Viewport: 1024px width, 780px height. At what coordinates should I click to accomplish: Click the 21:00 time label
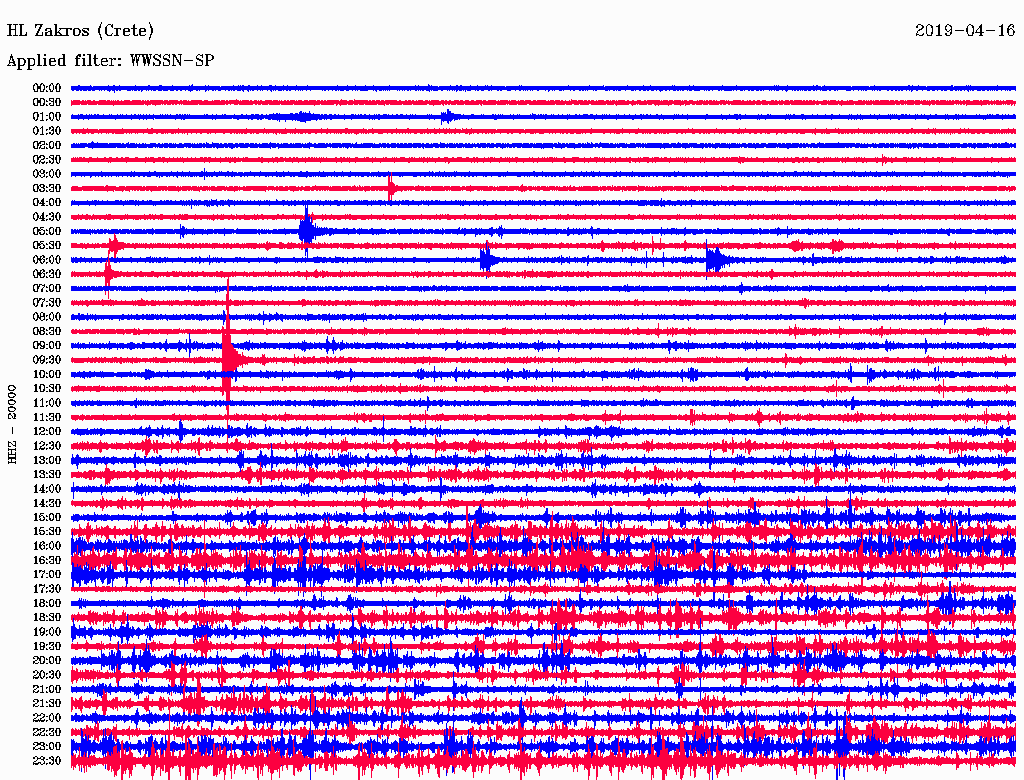(x=47, y=689)
